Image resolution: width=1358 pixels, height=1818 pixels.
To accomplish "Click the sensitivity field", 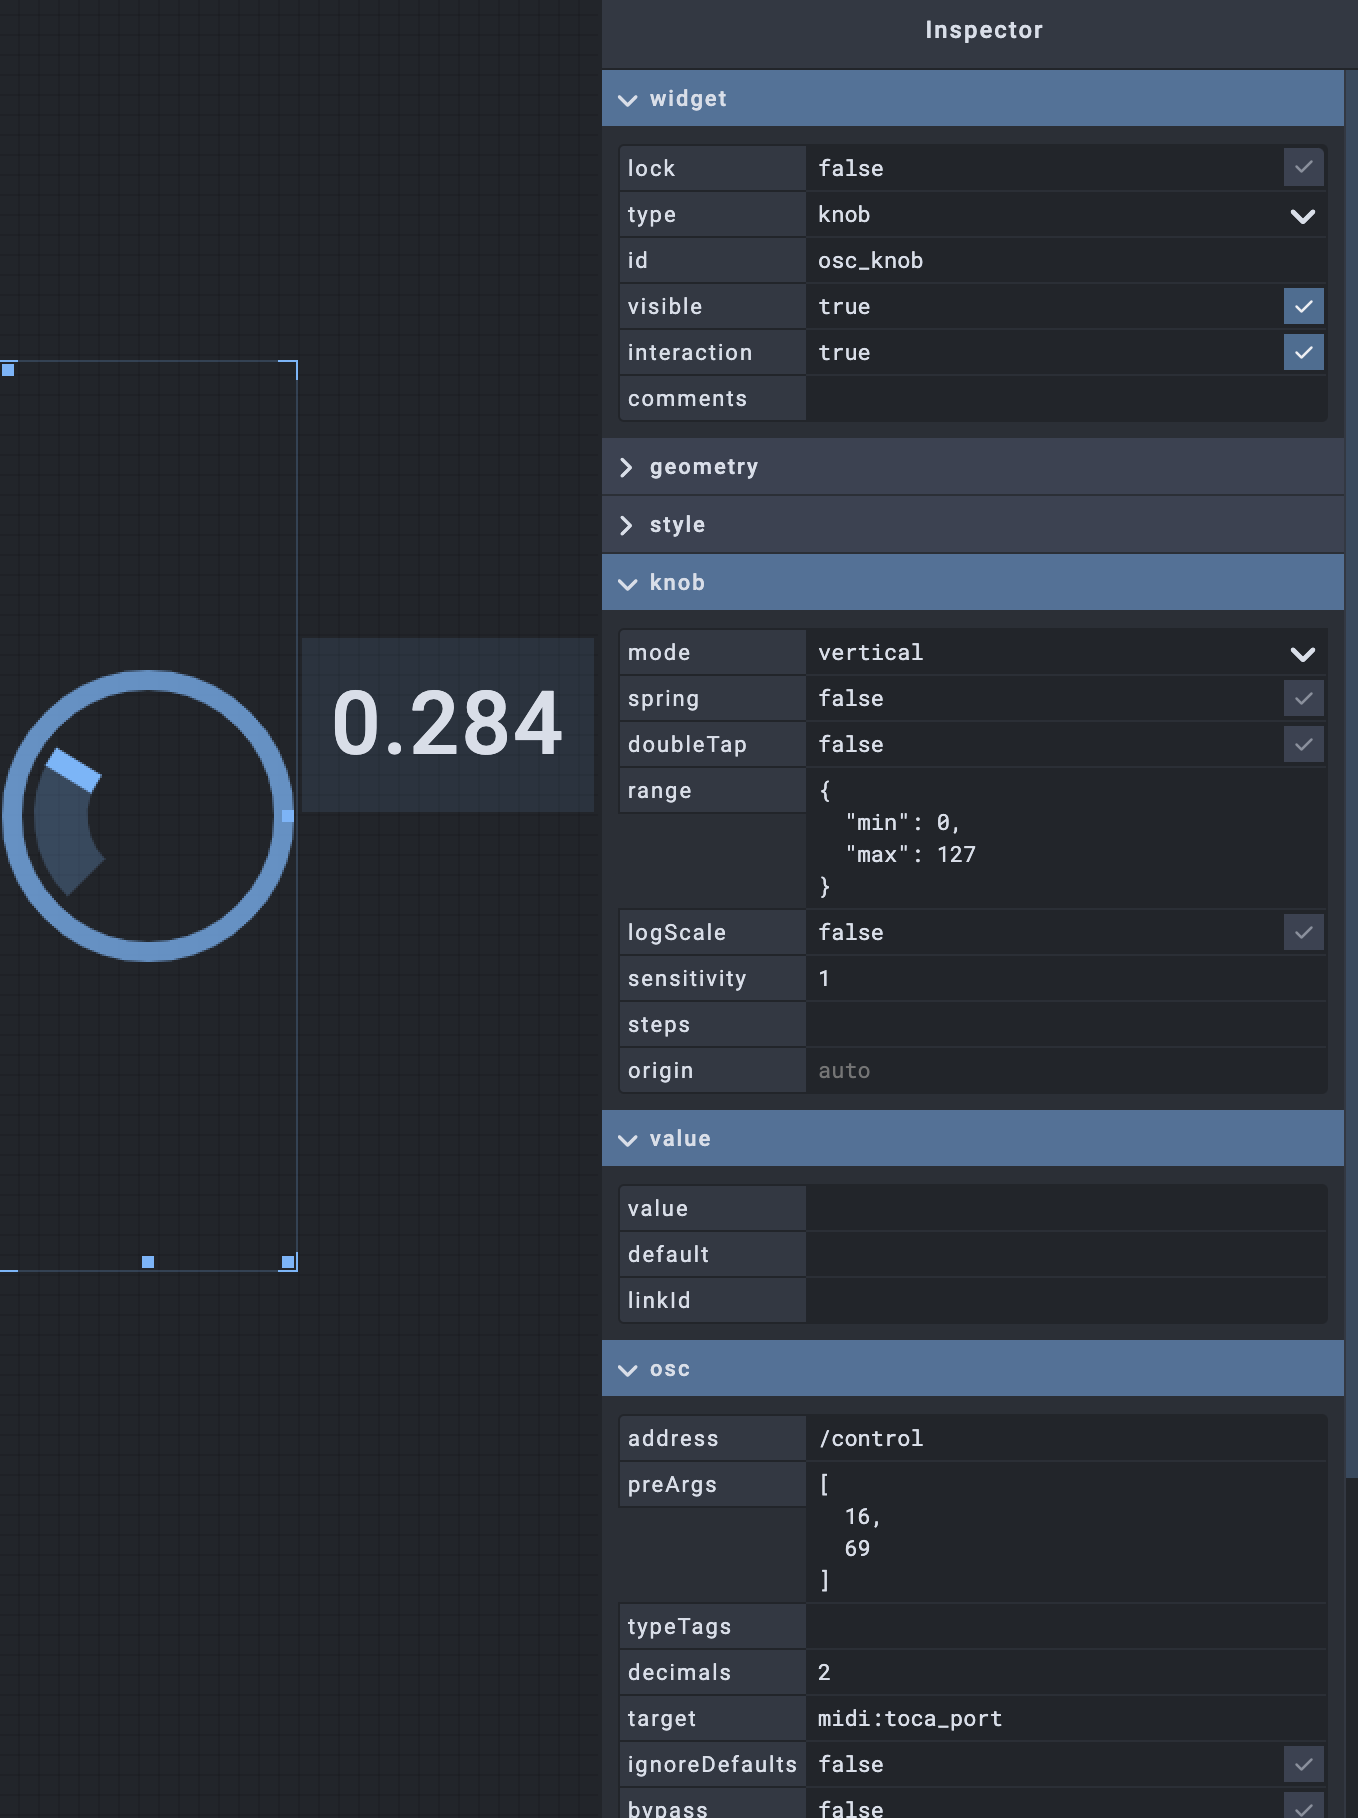I will click(x=1066, y=978).
